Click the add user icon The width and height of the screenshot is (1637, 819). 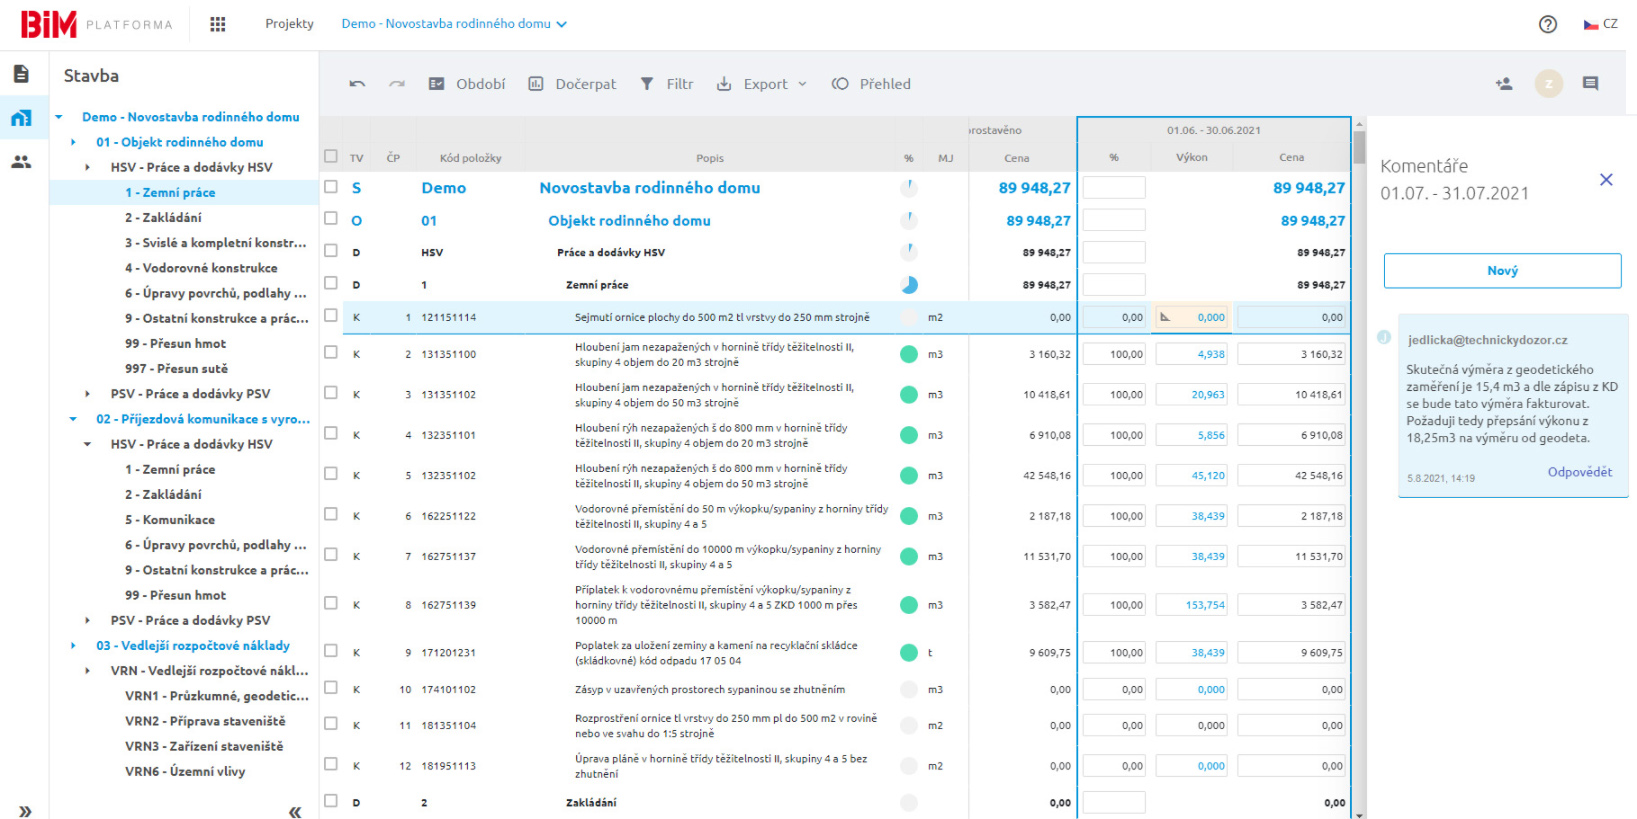tap(1503, 84)
